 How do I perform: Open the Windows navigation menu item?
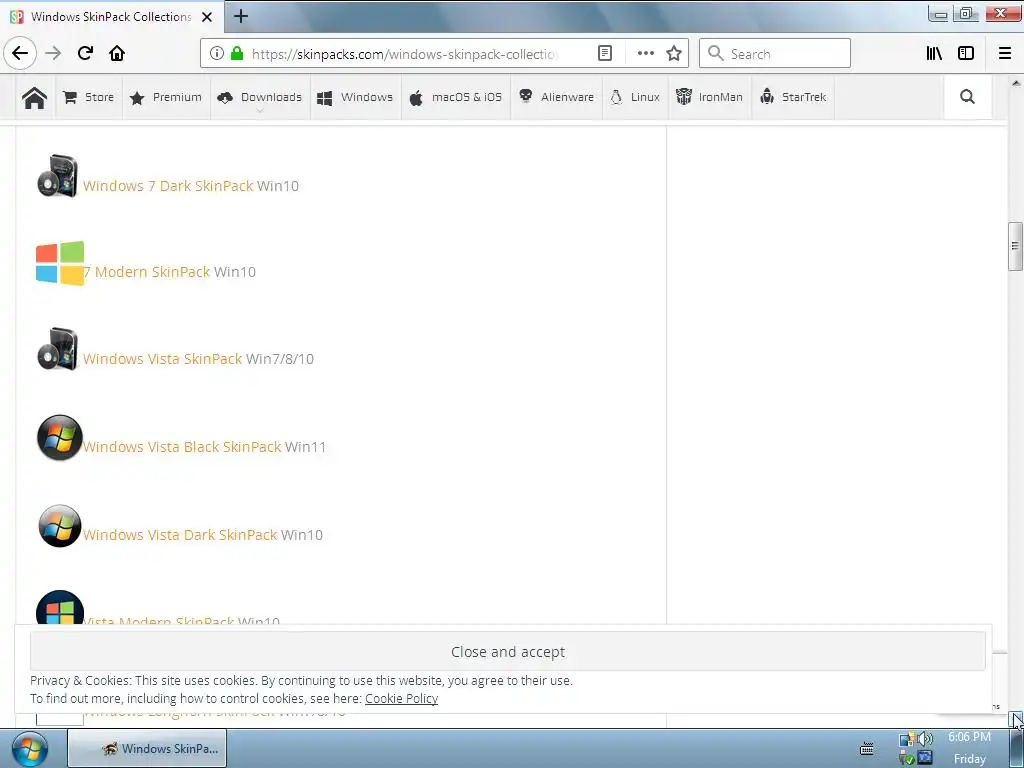click(355, 97)
